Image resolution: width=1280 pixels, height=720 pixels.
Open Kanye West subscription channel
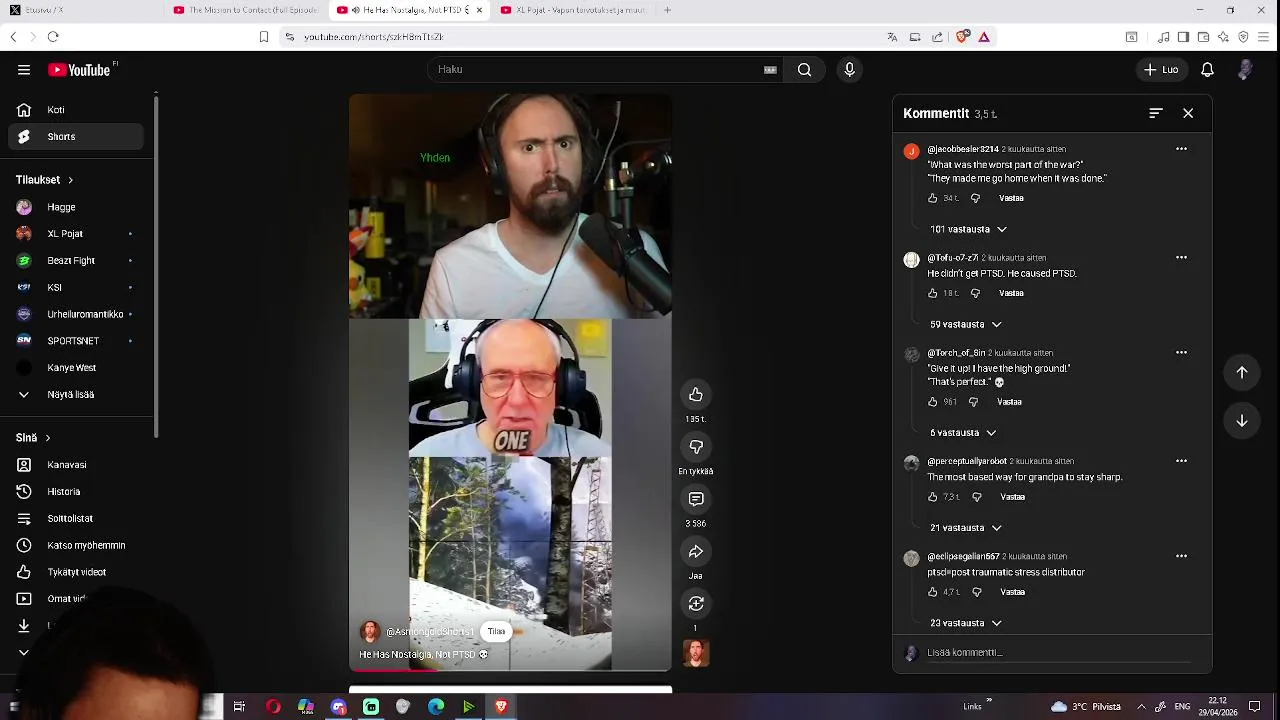tap(76, 368)
